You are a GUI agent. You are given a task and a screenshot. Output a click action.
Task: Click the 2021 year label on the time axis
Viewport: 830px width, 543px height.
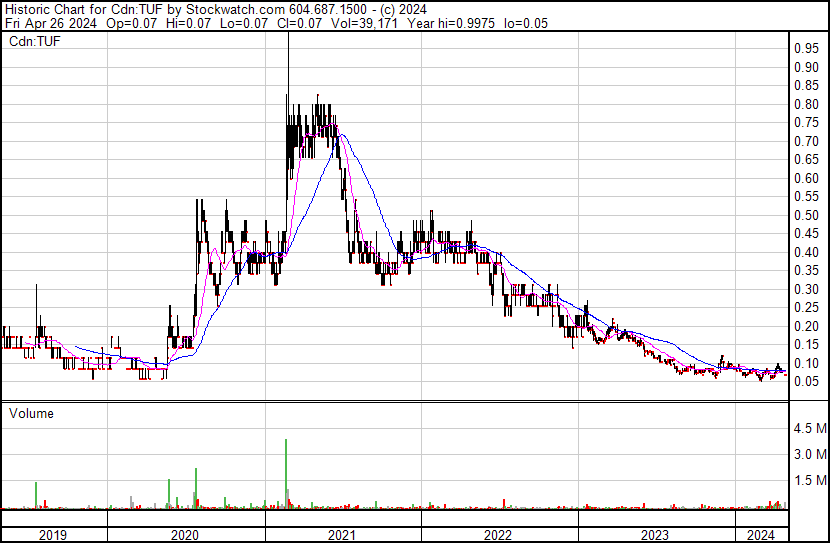[342, 535]
